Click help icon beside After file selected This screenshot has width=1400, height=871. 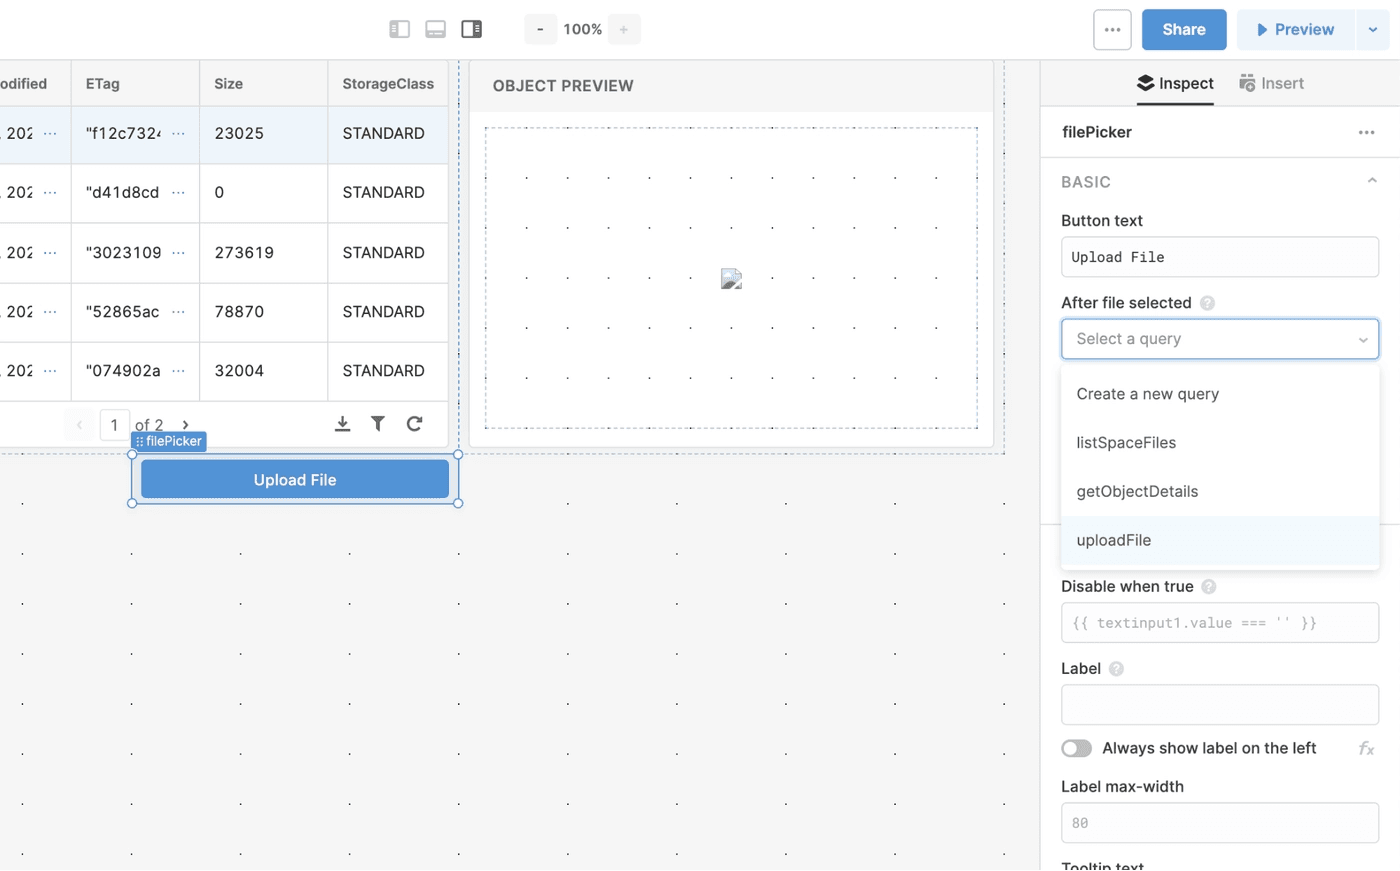[1207, 303]
